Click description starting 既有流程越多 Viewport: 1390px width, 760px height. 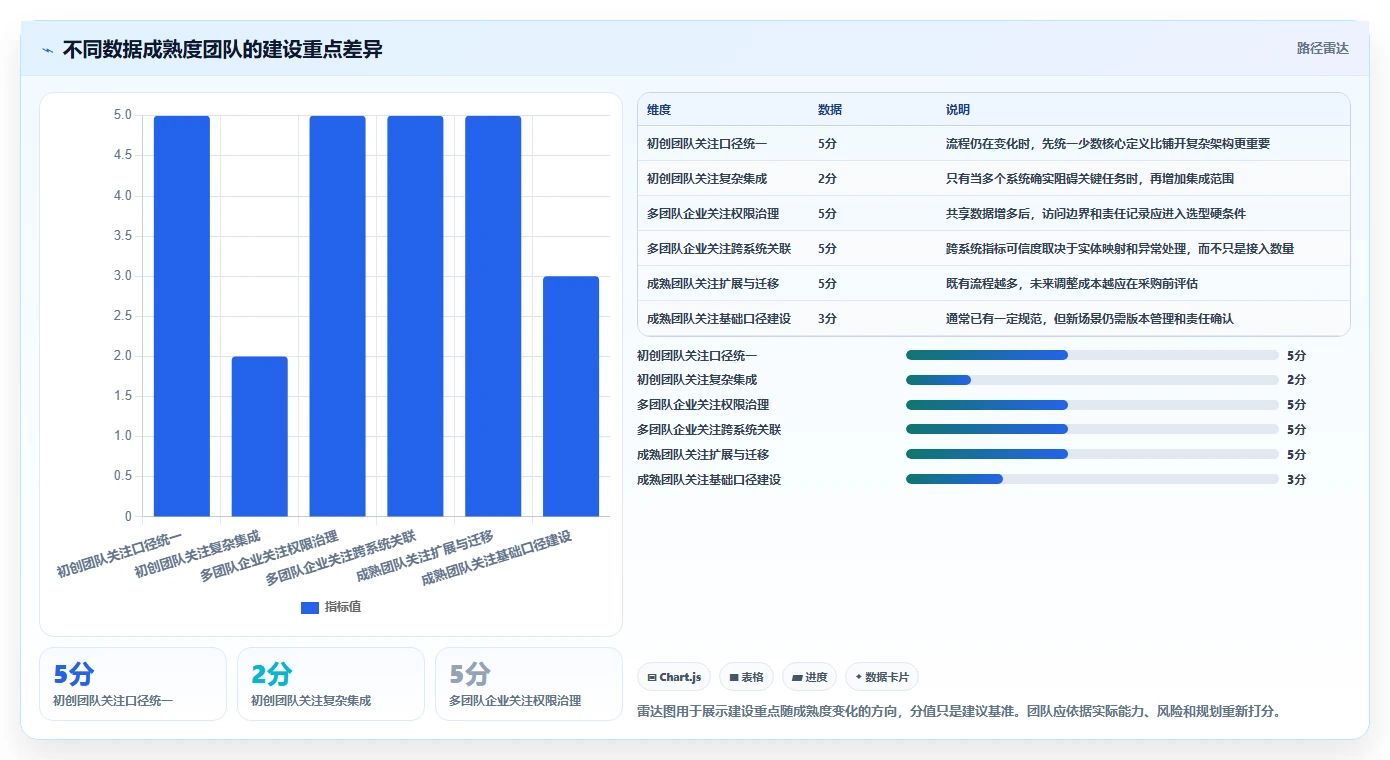tap(1072, 284)
